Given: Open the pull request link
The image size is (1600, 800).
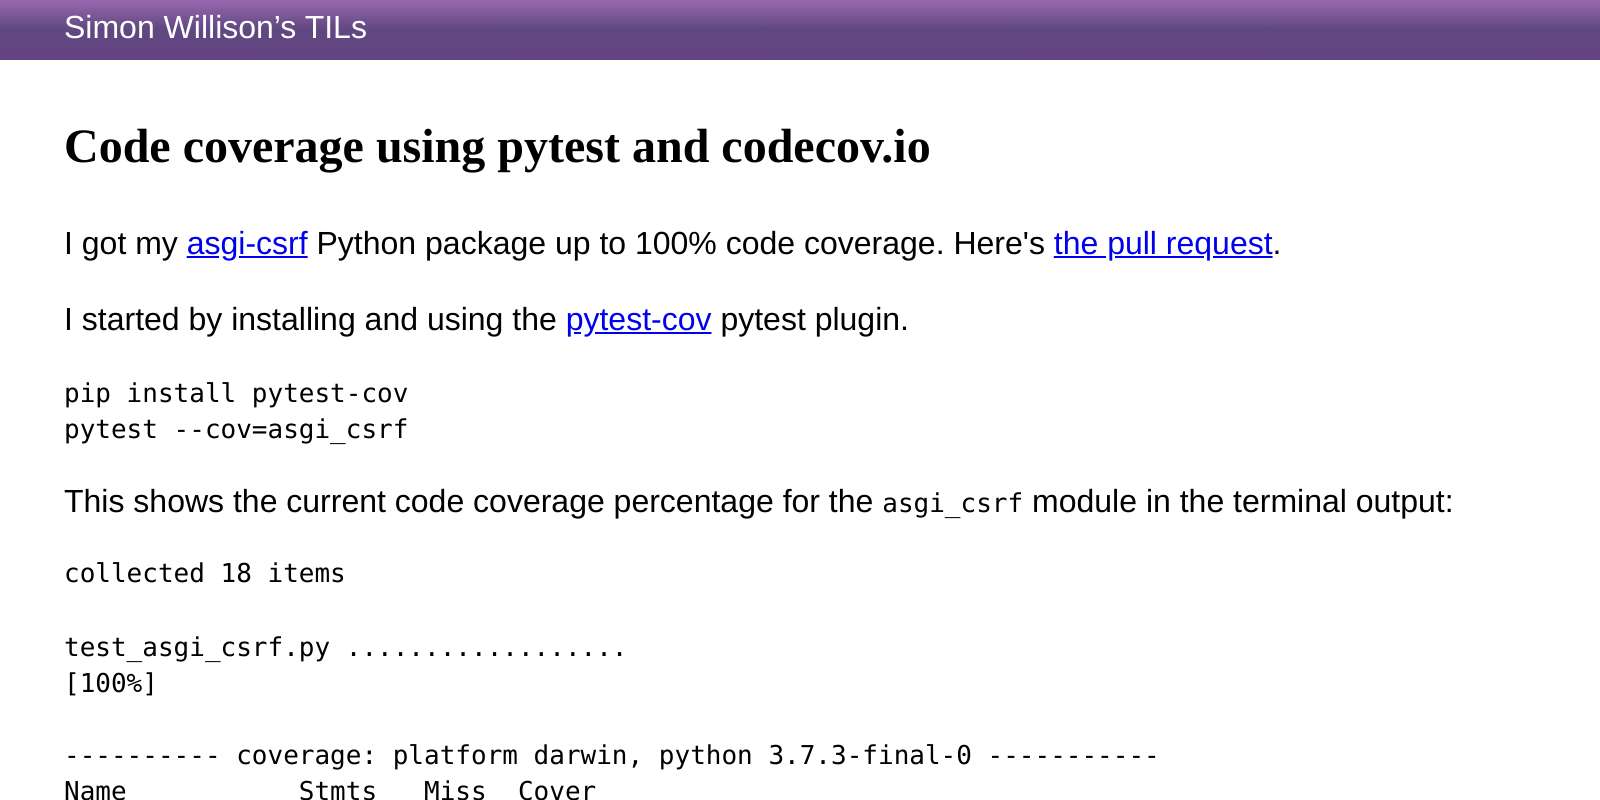Looking at the screenshot, I should point(1163,244).
